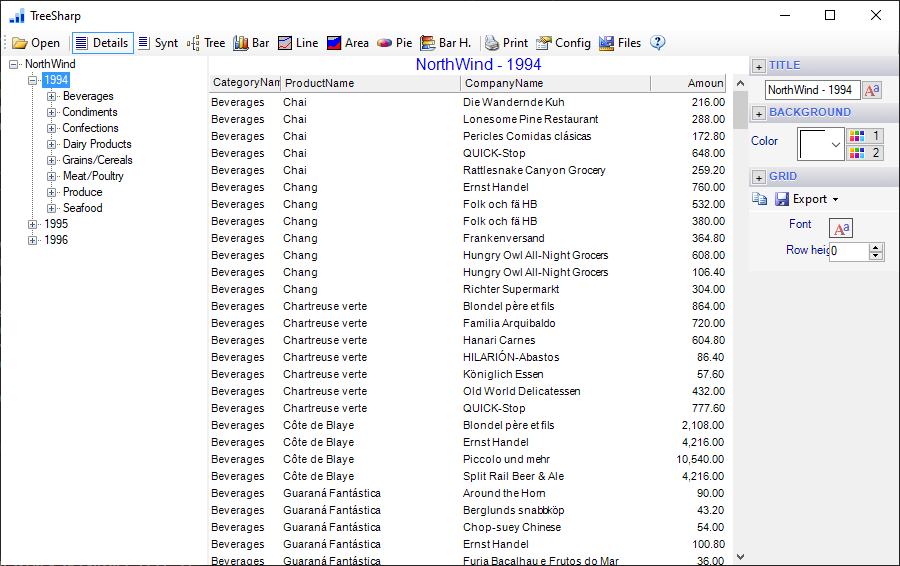
Task: Switch to Synt summary view
Action: click(x=158, y=43)
